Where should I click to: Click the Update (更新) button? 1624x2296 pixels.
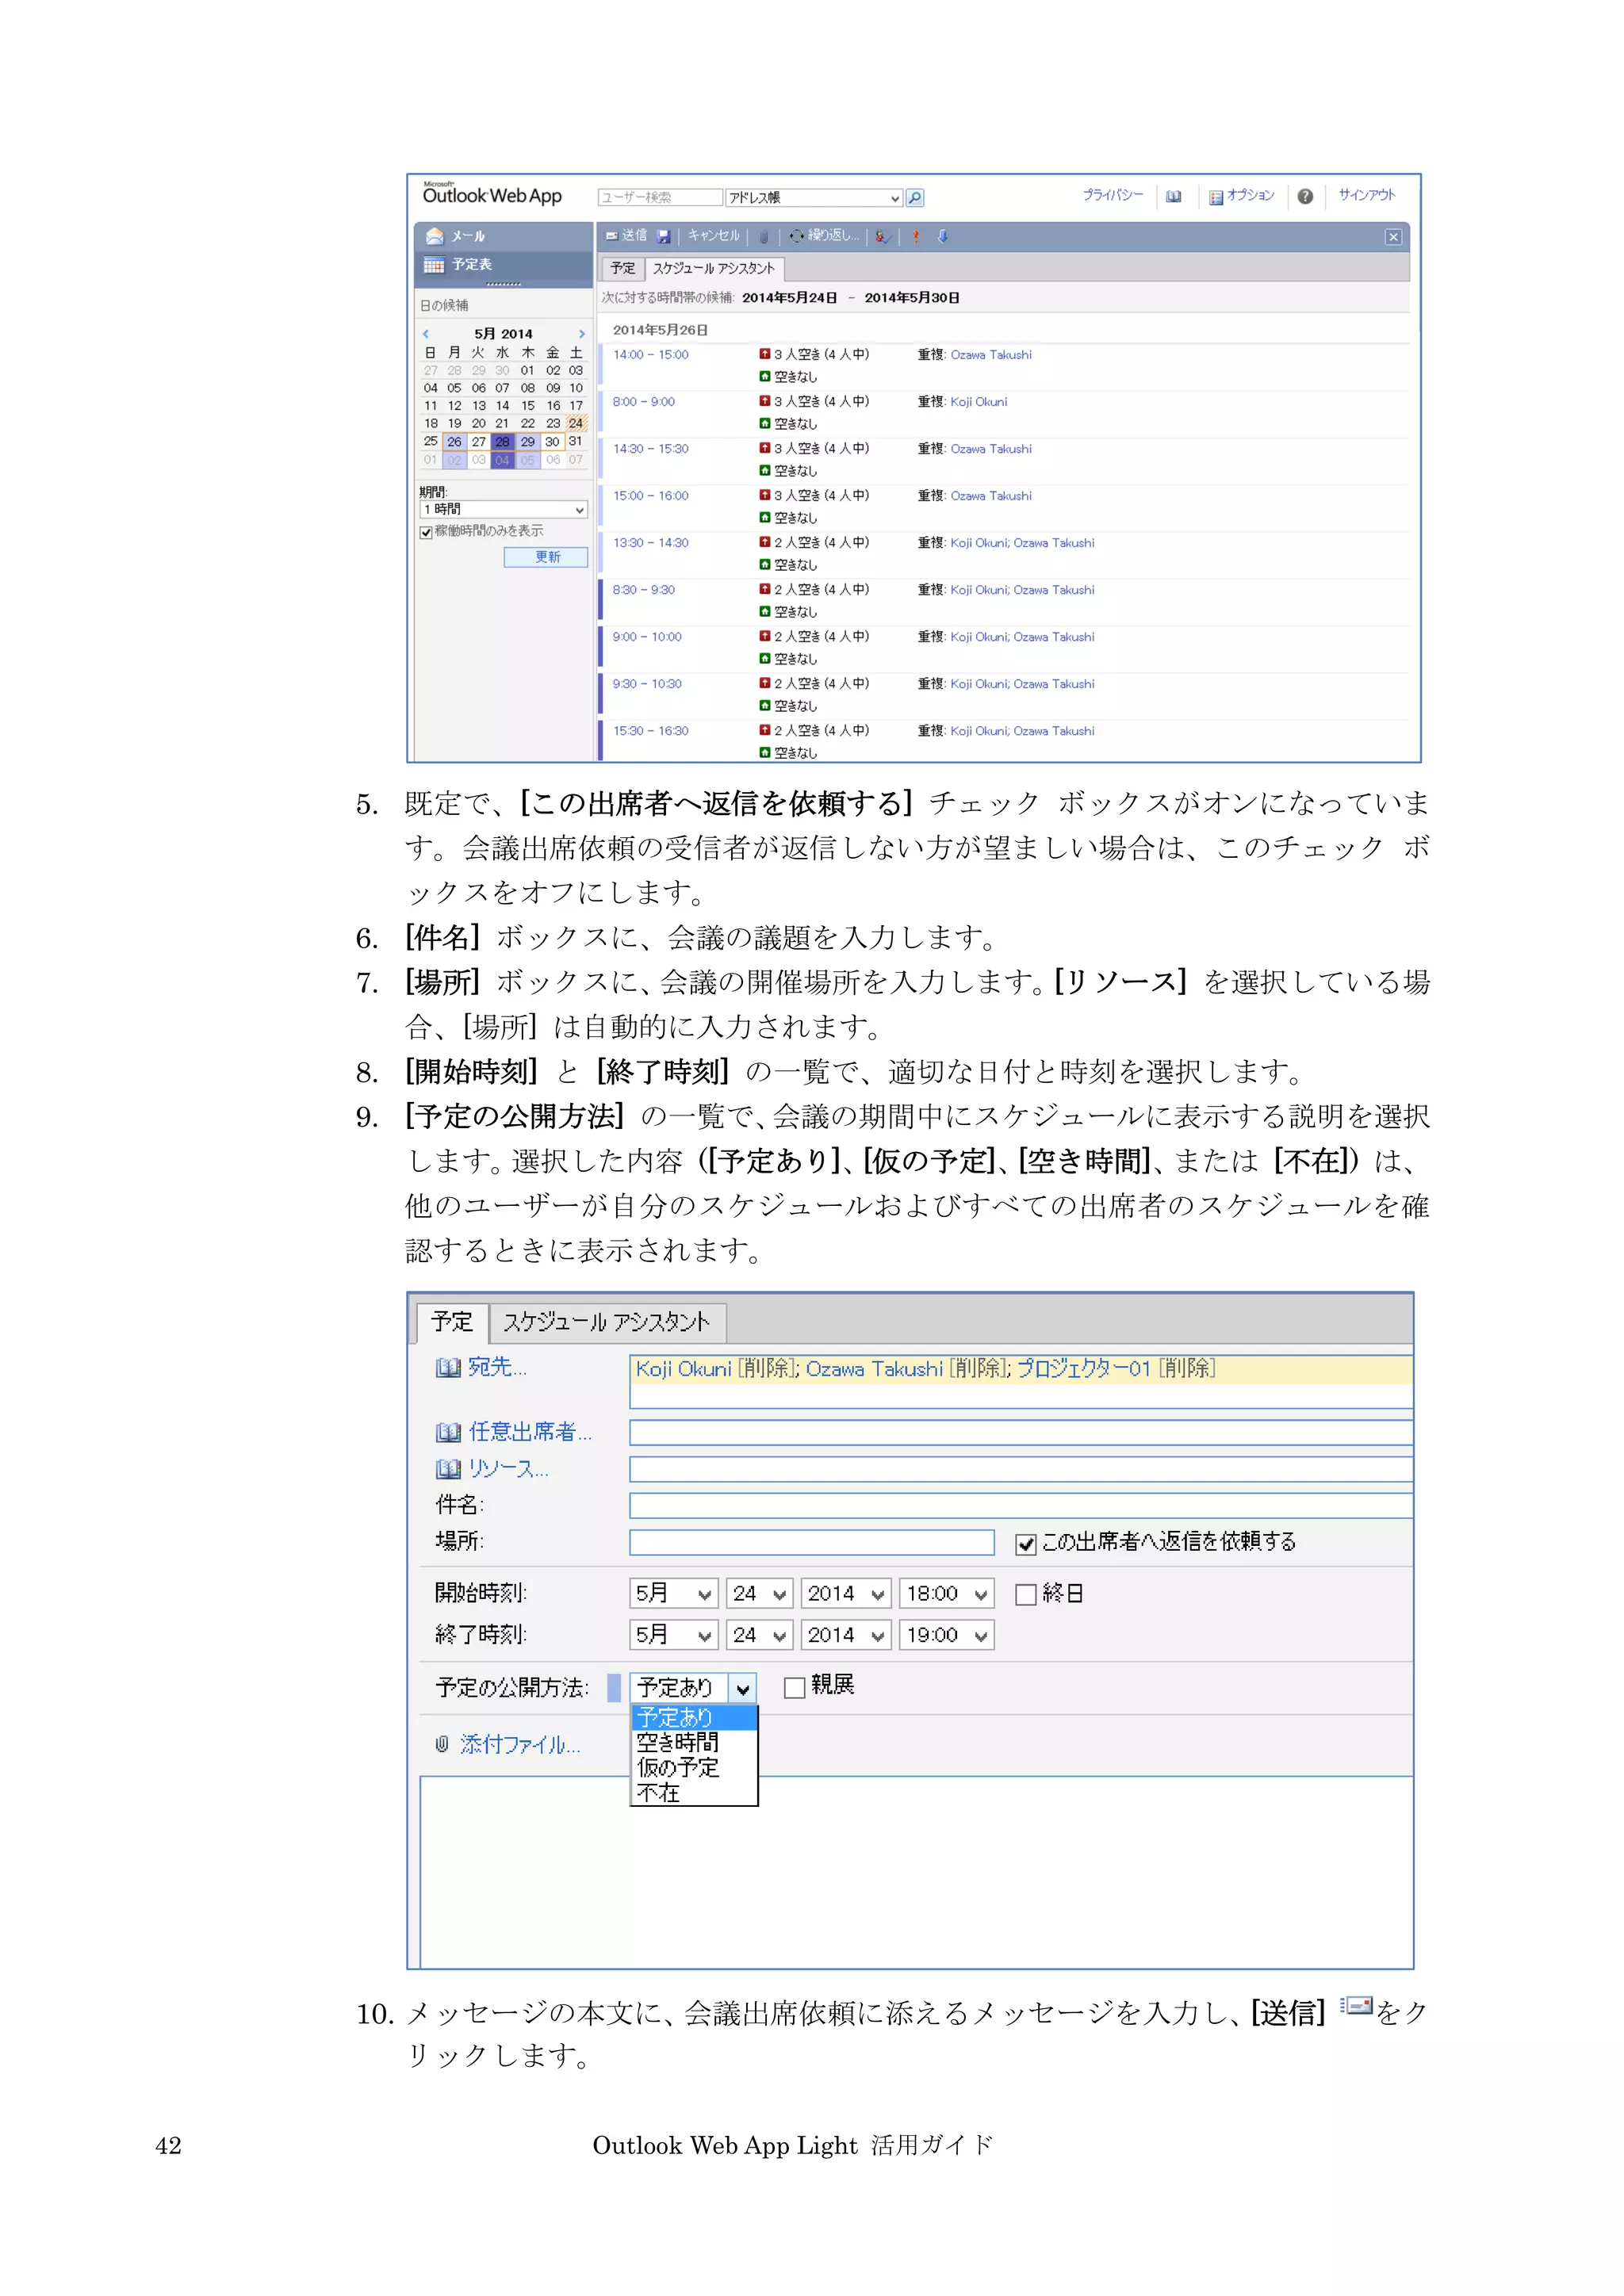pyautogui.click(x=546, y=557)
